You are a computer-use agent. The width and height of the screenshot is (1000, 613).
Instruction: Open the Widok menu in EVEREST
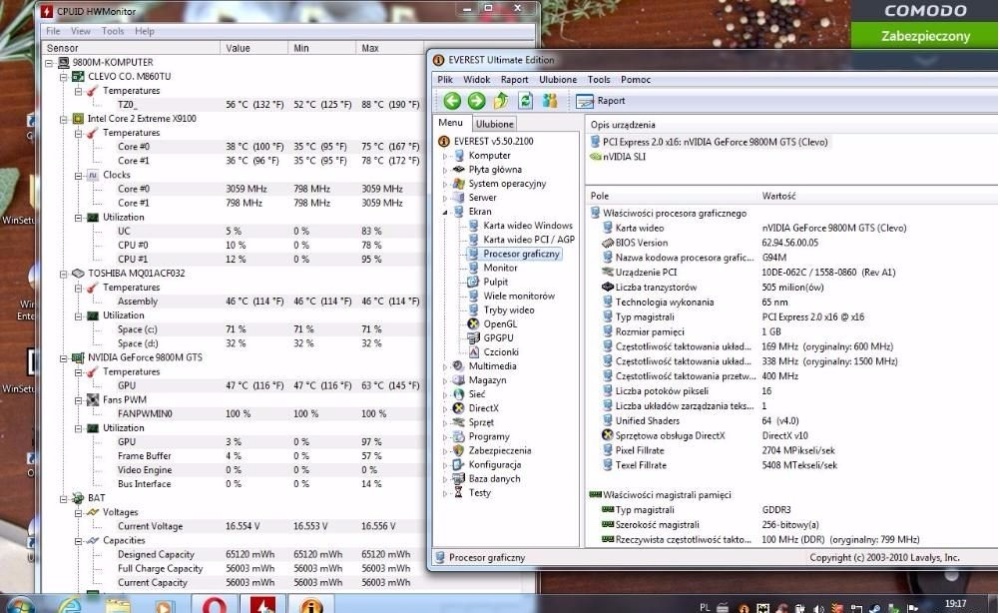tap(476, 80)
